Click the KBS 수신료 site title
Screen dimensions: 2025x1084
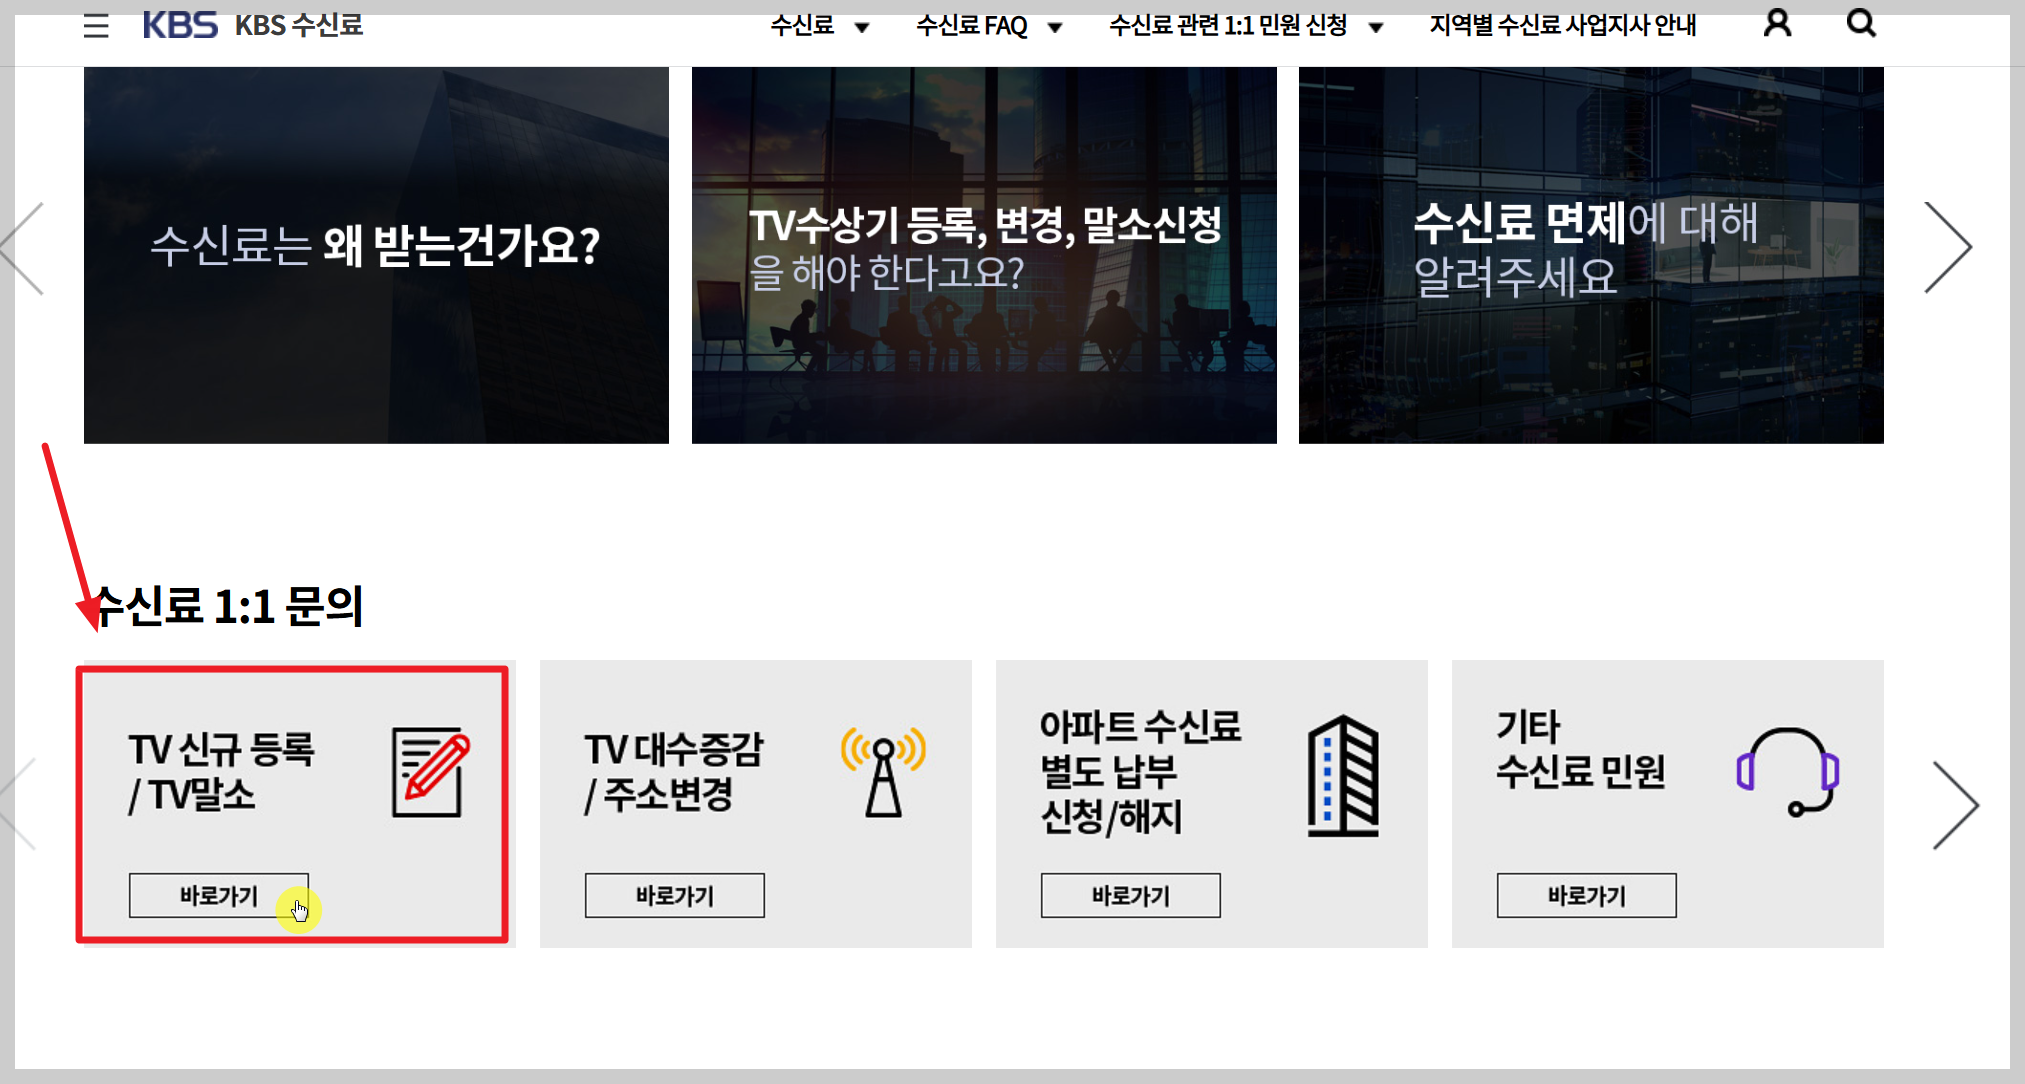click(x=299, y=25)
